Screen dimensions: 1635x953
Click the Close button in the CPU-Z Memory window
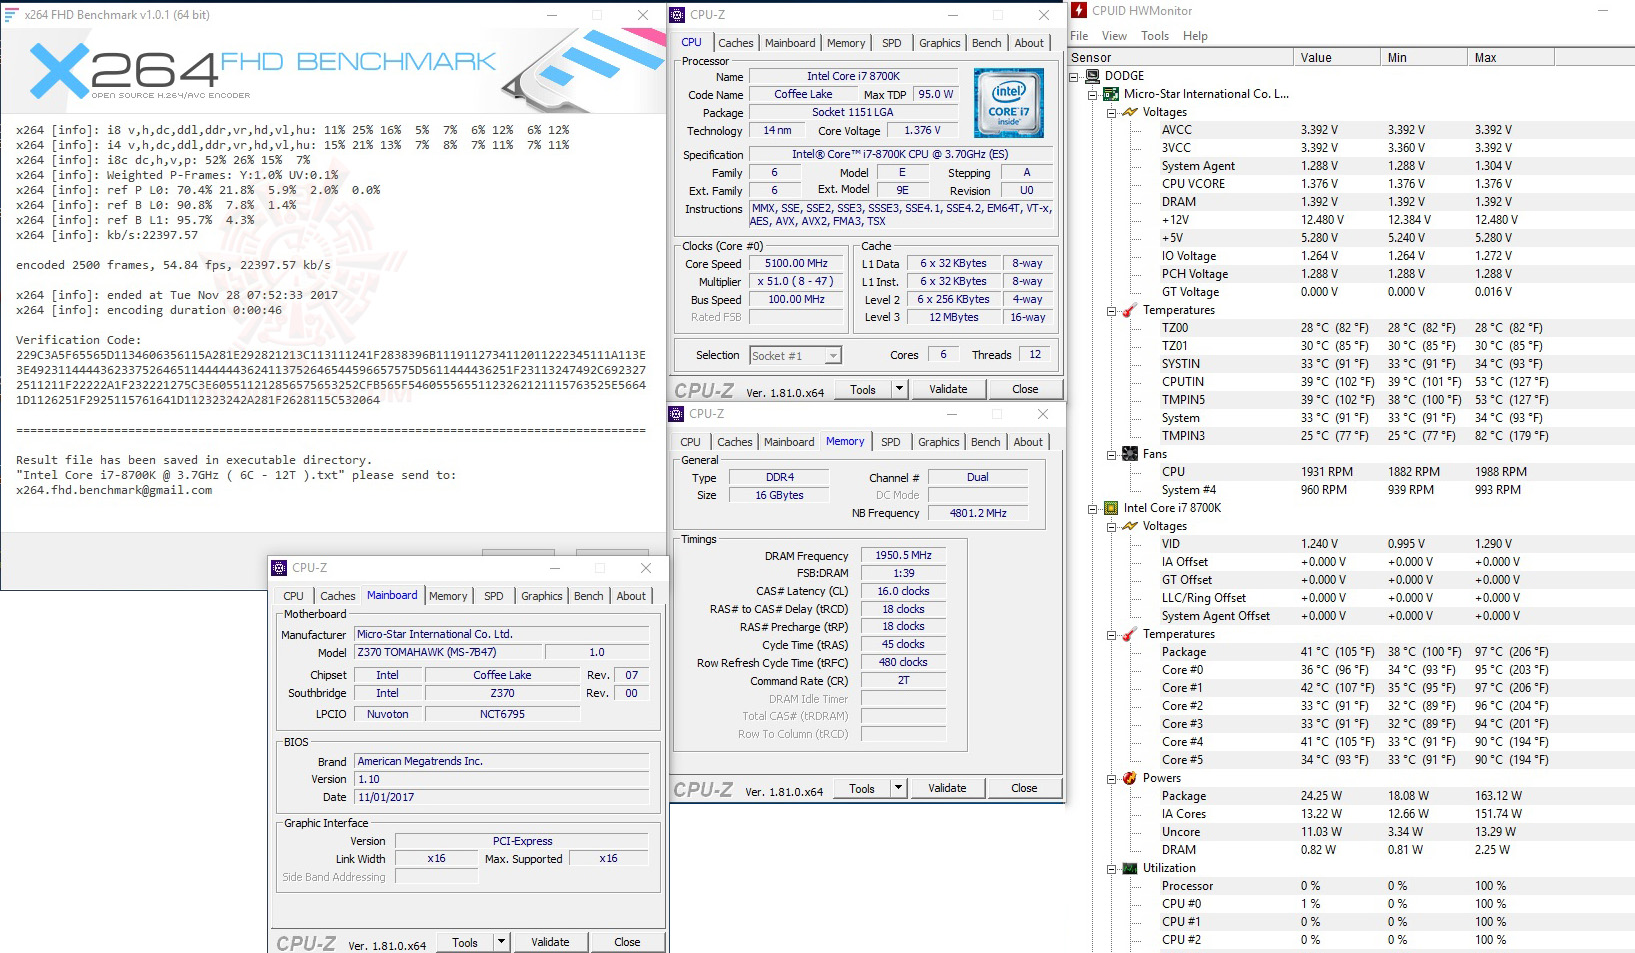point(1024,788)
